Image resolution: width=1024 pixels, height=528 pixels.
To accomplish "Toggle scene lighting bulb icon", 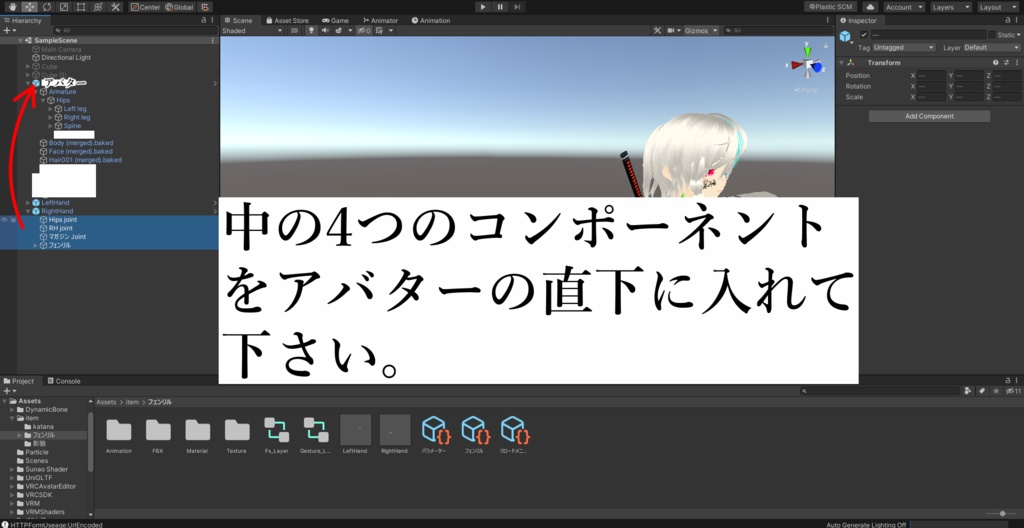I will tap(311, 31).
